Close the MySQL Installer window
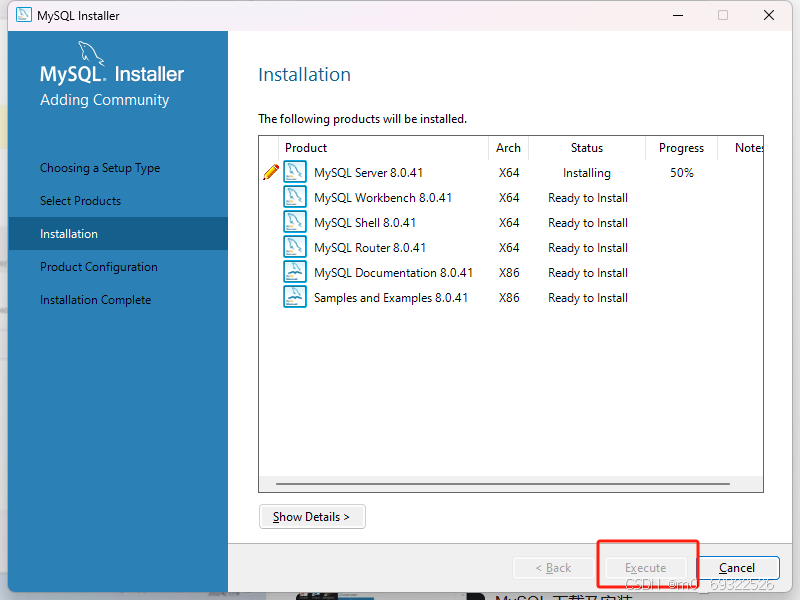The height and width of the screenshot is (600, 800). (769, 15)
